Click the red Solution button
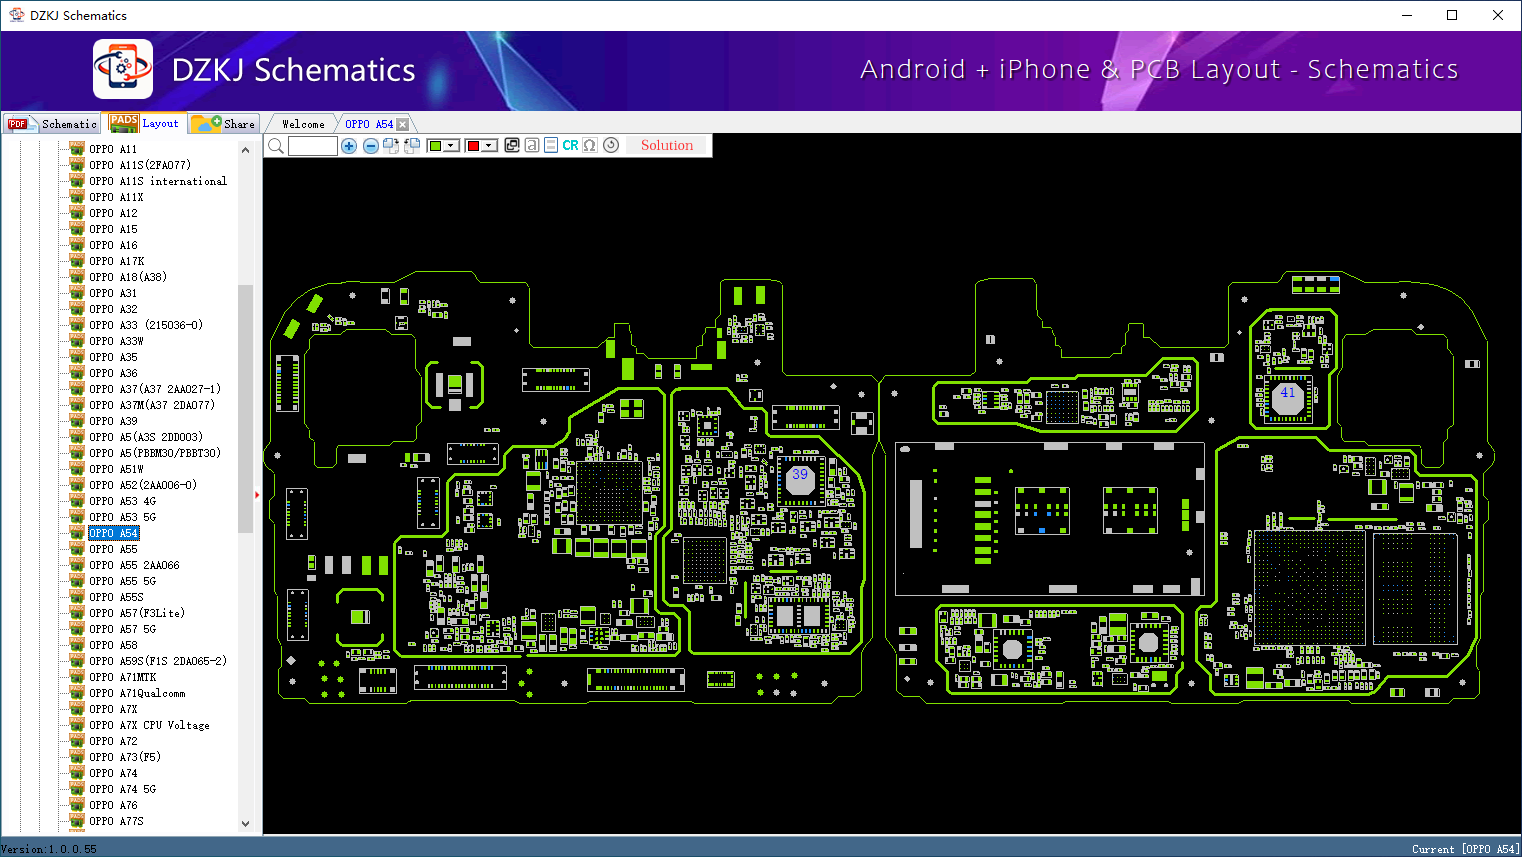Image resolution: width=1522 pixels, height=857 pixels. [x=667, y=146]
